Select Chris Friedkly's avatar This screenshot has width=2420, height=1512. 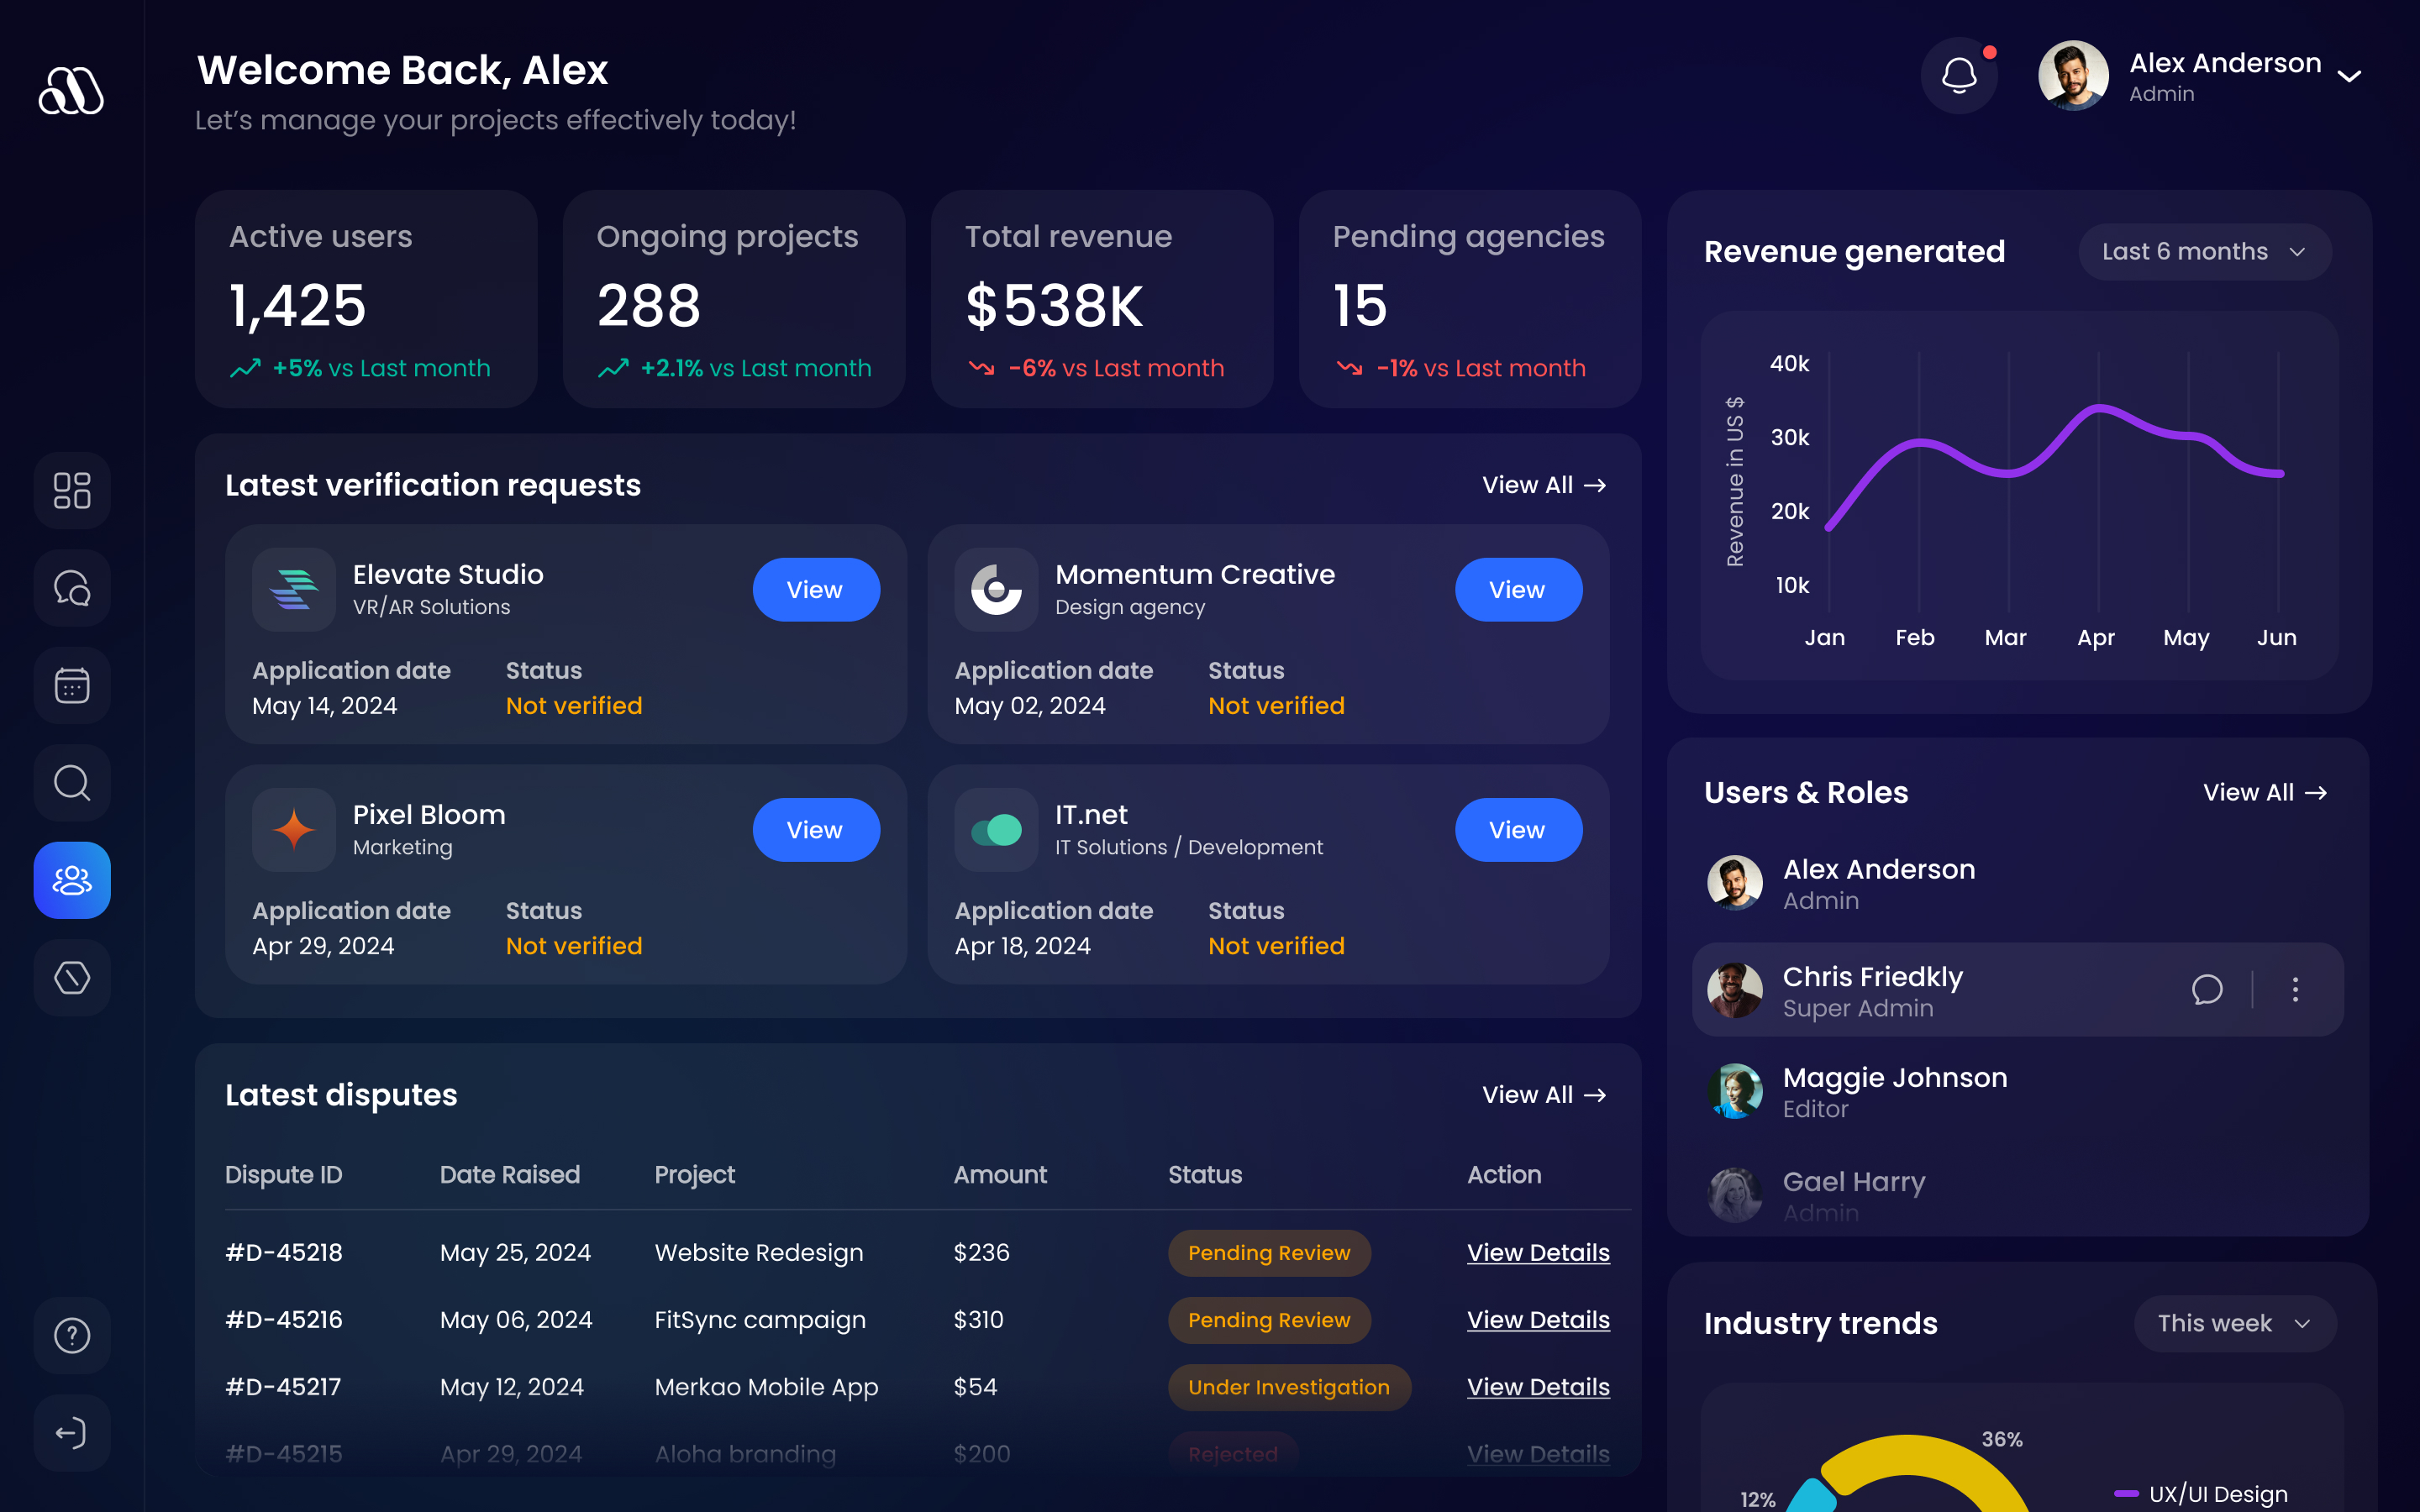(x=1734, y=990)
